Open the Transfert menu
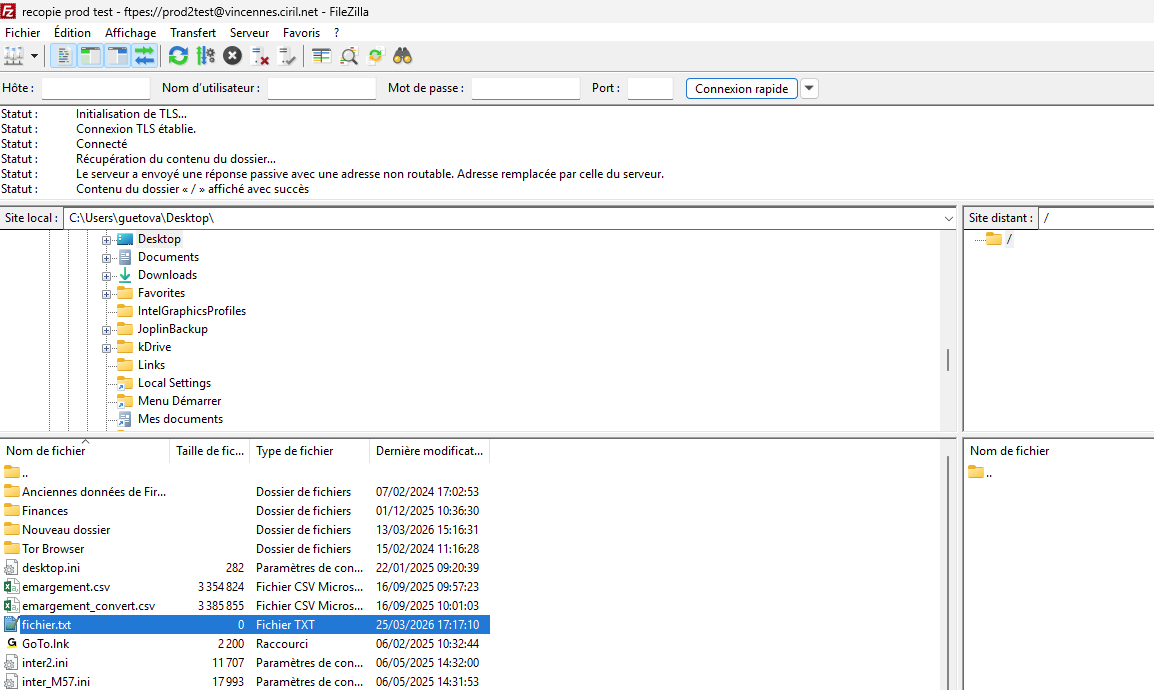Viewport: 1154px width, 690px height. pyautogui.click(x=192, y=33)
